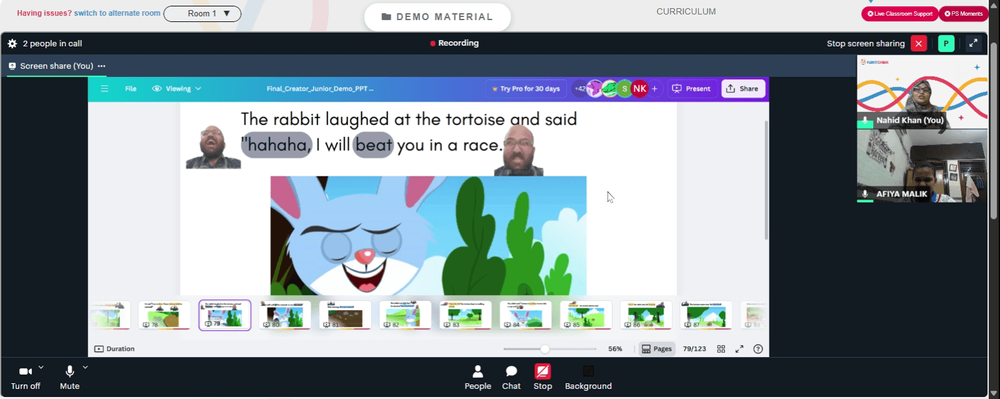The image size is (1000, 399).
Task: Select page thumbnail 78
Action: (x=165, y=316)
